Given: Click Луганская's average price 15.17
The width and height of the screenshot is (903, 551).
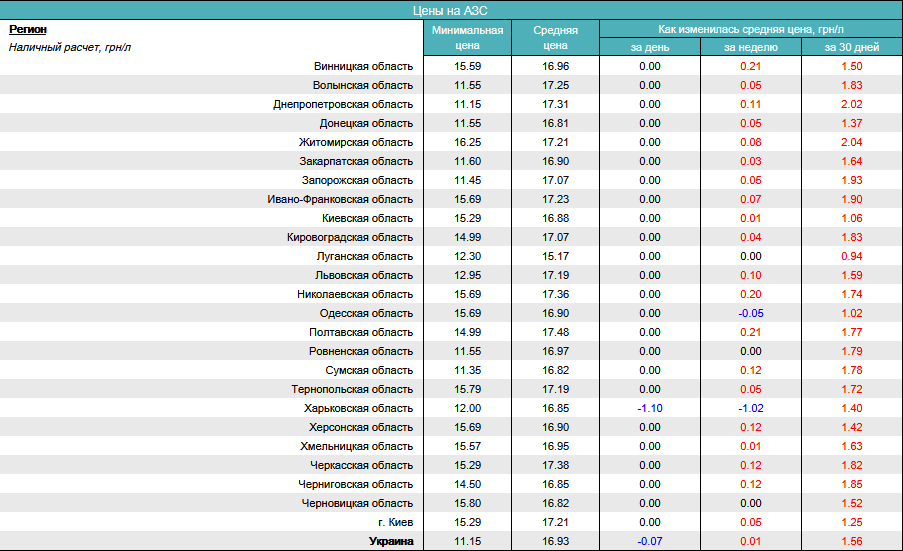Looking at the screenshot, I should click(555, 256).
